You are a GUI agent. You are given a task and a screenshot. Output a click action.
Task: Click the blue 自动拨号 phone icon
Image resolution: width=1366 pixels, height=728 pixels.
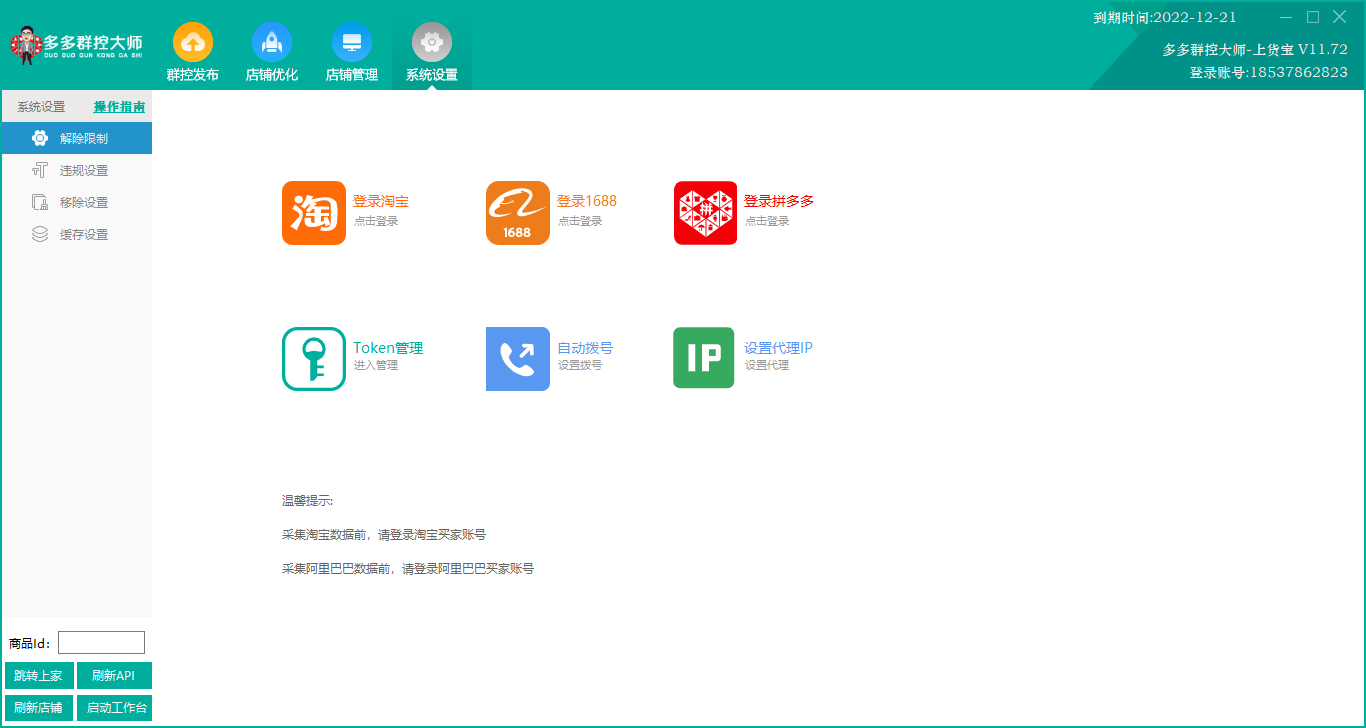click(517, 359)
